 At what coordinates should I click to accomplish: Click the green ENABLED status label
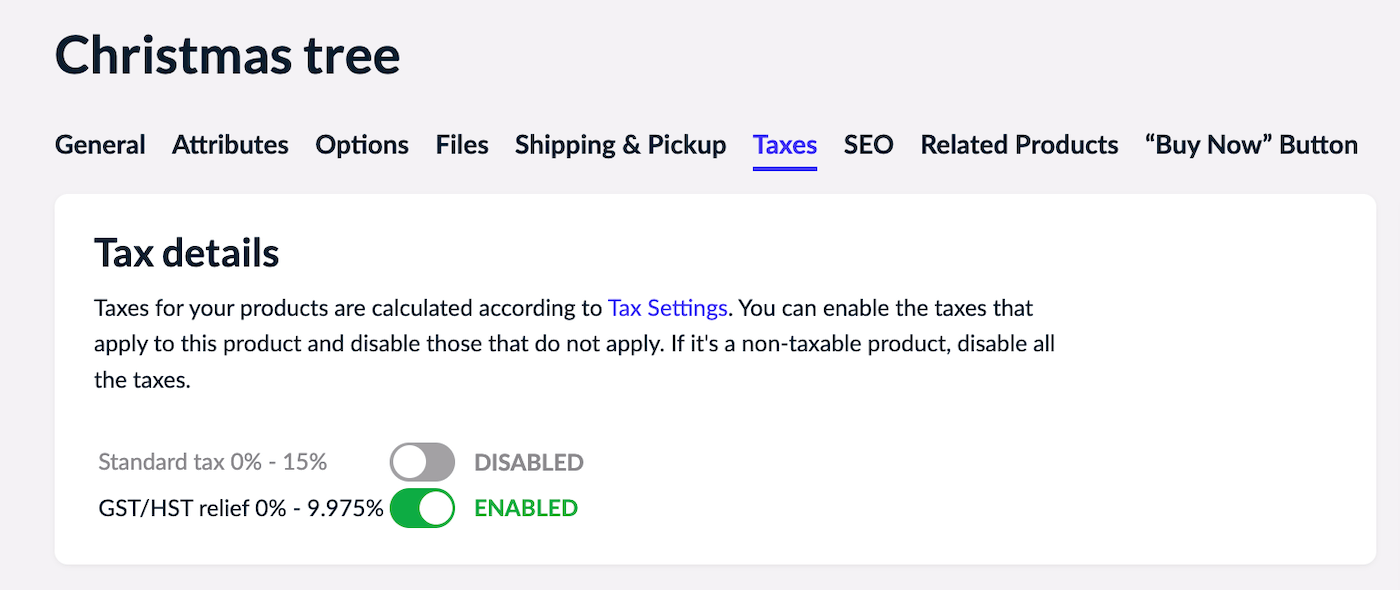pyautogui.click(x=525, y=508)
